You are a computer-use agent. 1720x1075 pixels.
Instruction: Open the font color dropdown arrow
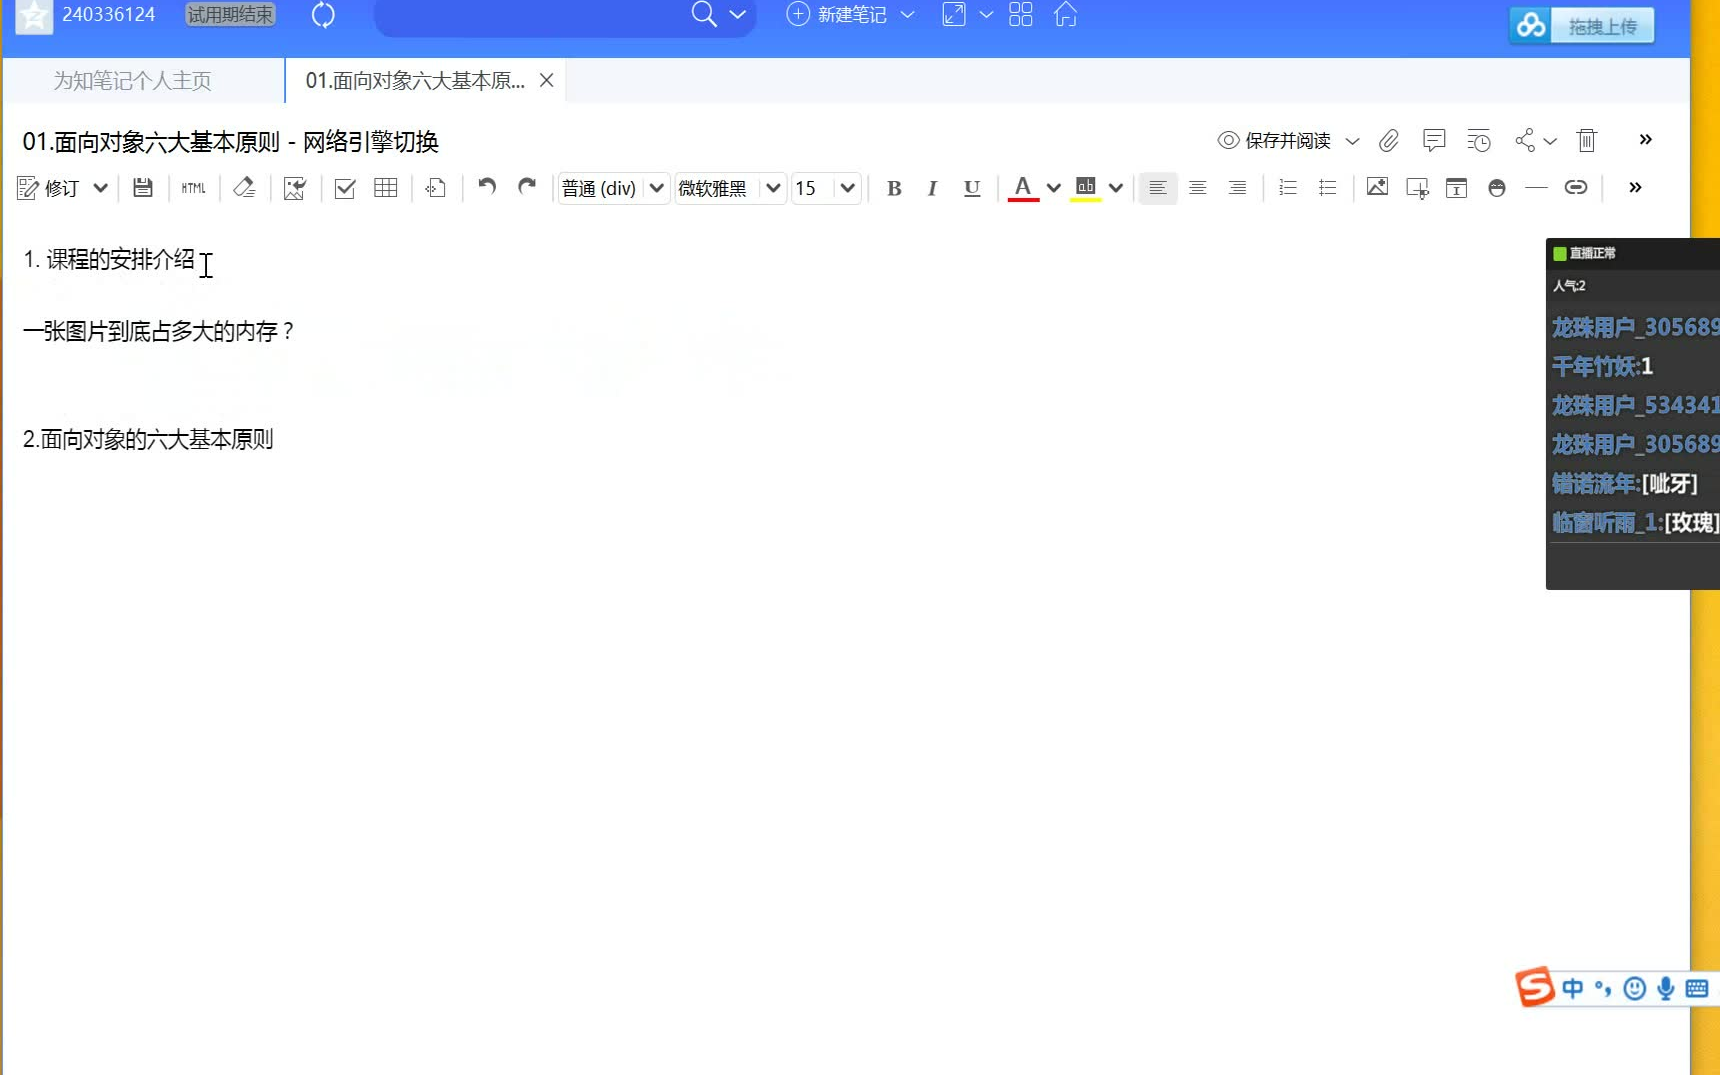[1053, 188]
